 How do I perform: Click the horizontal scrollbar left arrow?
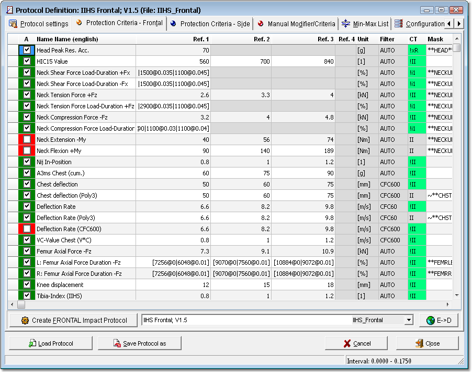pyautogui.click(x=12, y=304)
